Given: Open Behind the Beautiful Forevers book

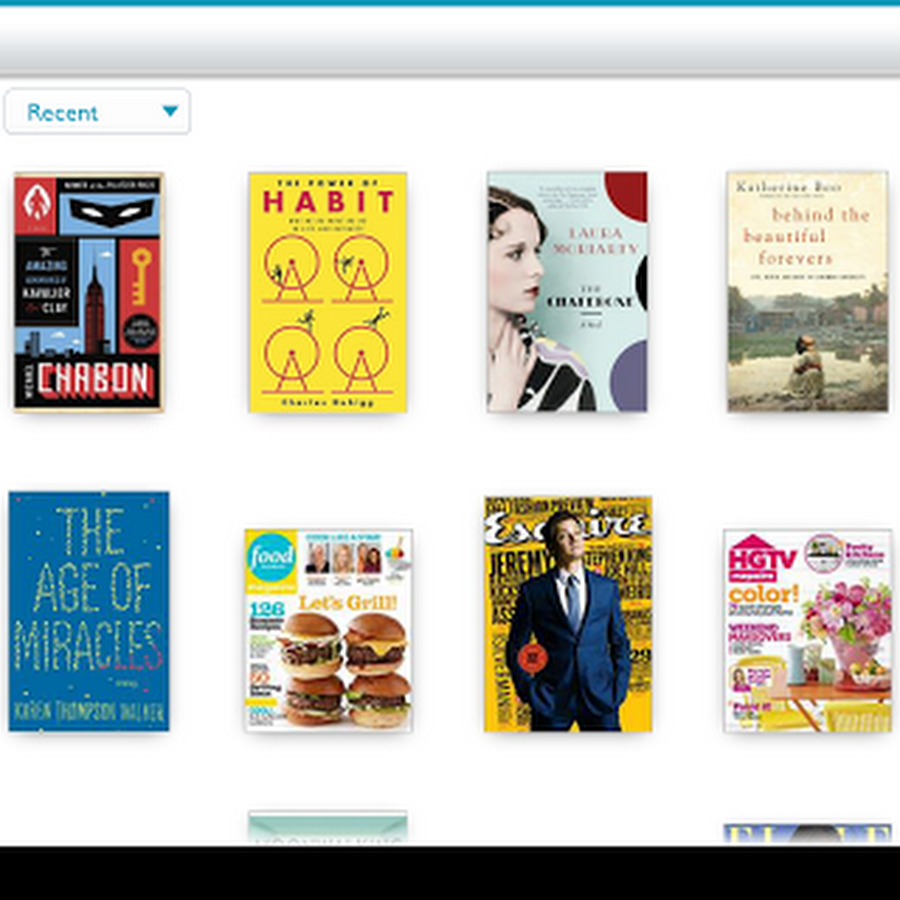Looking at the screenshot, I should click(x=808, y=292).
